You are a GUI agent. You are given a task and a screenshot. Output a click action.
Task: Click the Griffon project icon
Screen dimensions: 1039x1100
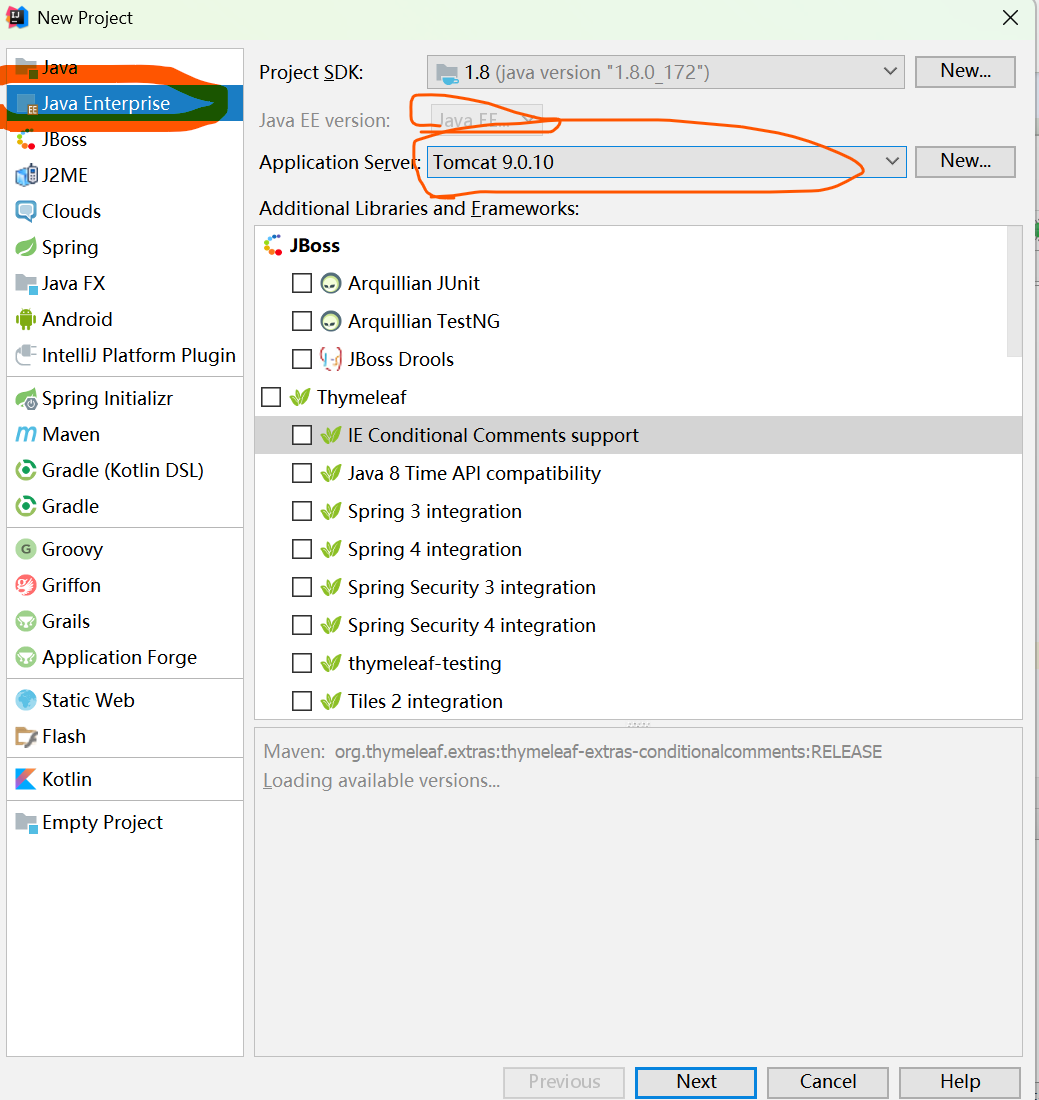pos(26,585)
